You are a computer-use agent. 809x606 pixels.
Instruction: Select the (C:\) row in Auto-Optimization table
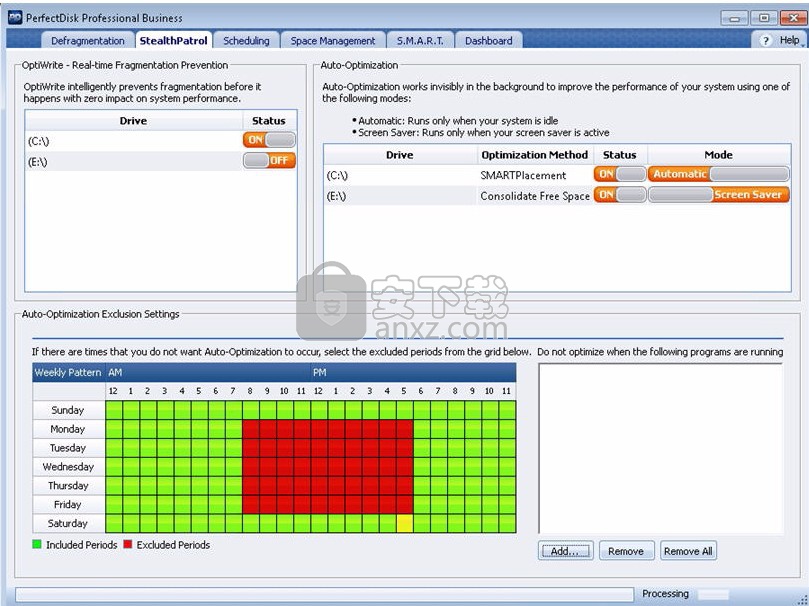click(557, 175)
